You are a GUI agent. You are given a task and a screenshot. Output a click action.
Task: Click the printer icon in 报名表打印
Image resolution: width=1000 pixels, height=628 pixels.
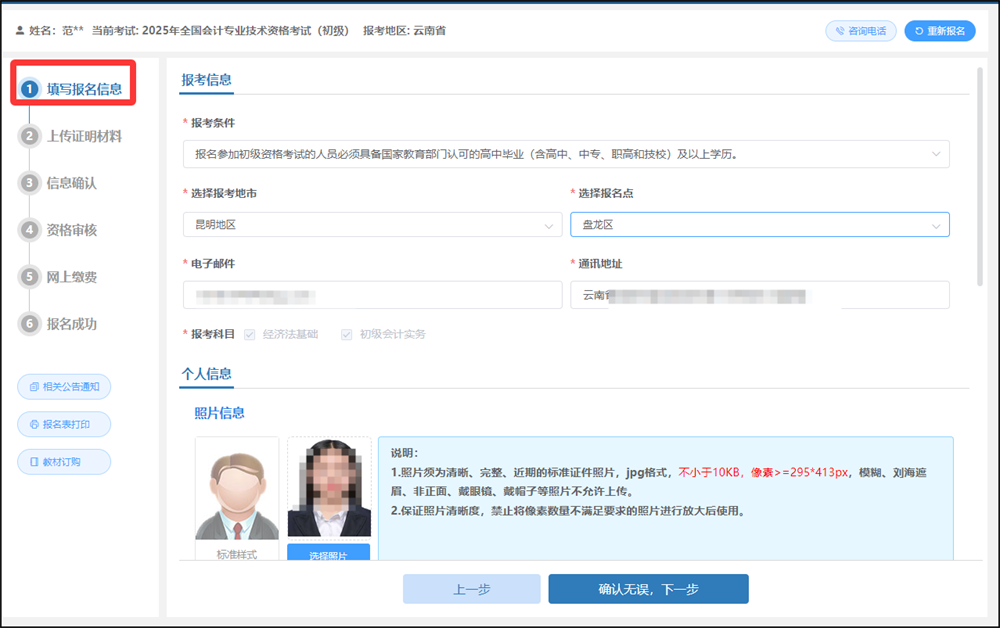pyautogui.click(x=34, y=425)
